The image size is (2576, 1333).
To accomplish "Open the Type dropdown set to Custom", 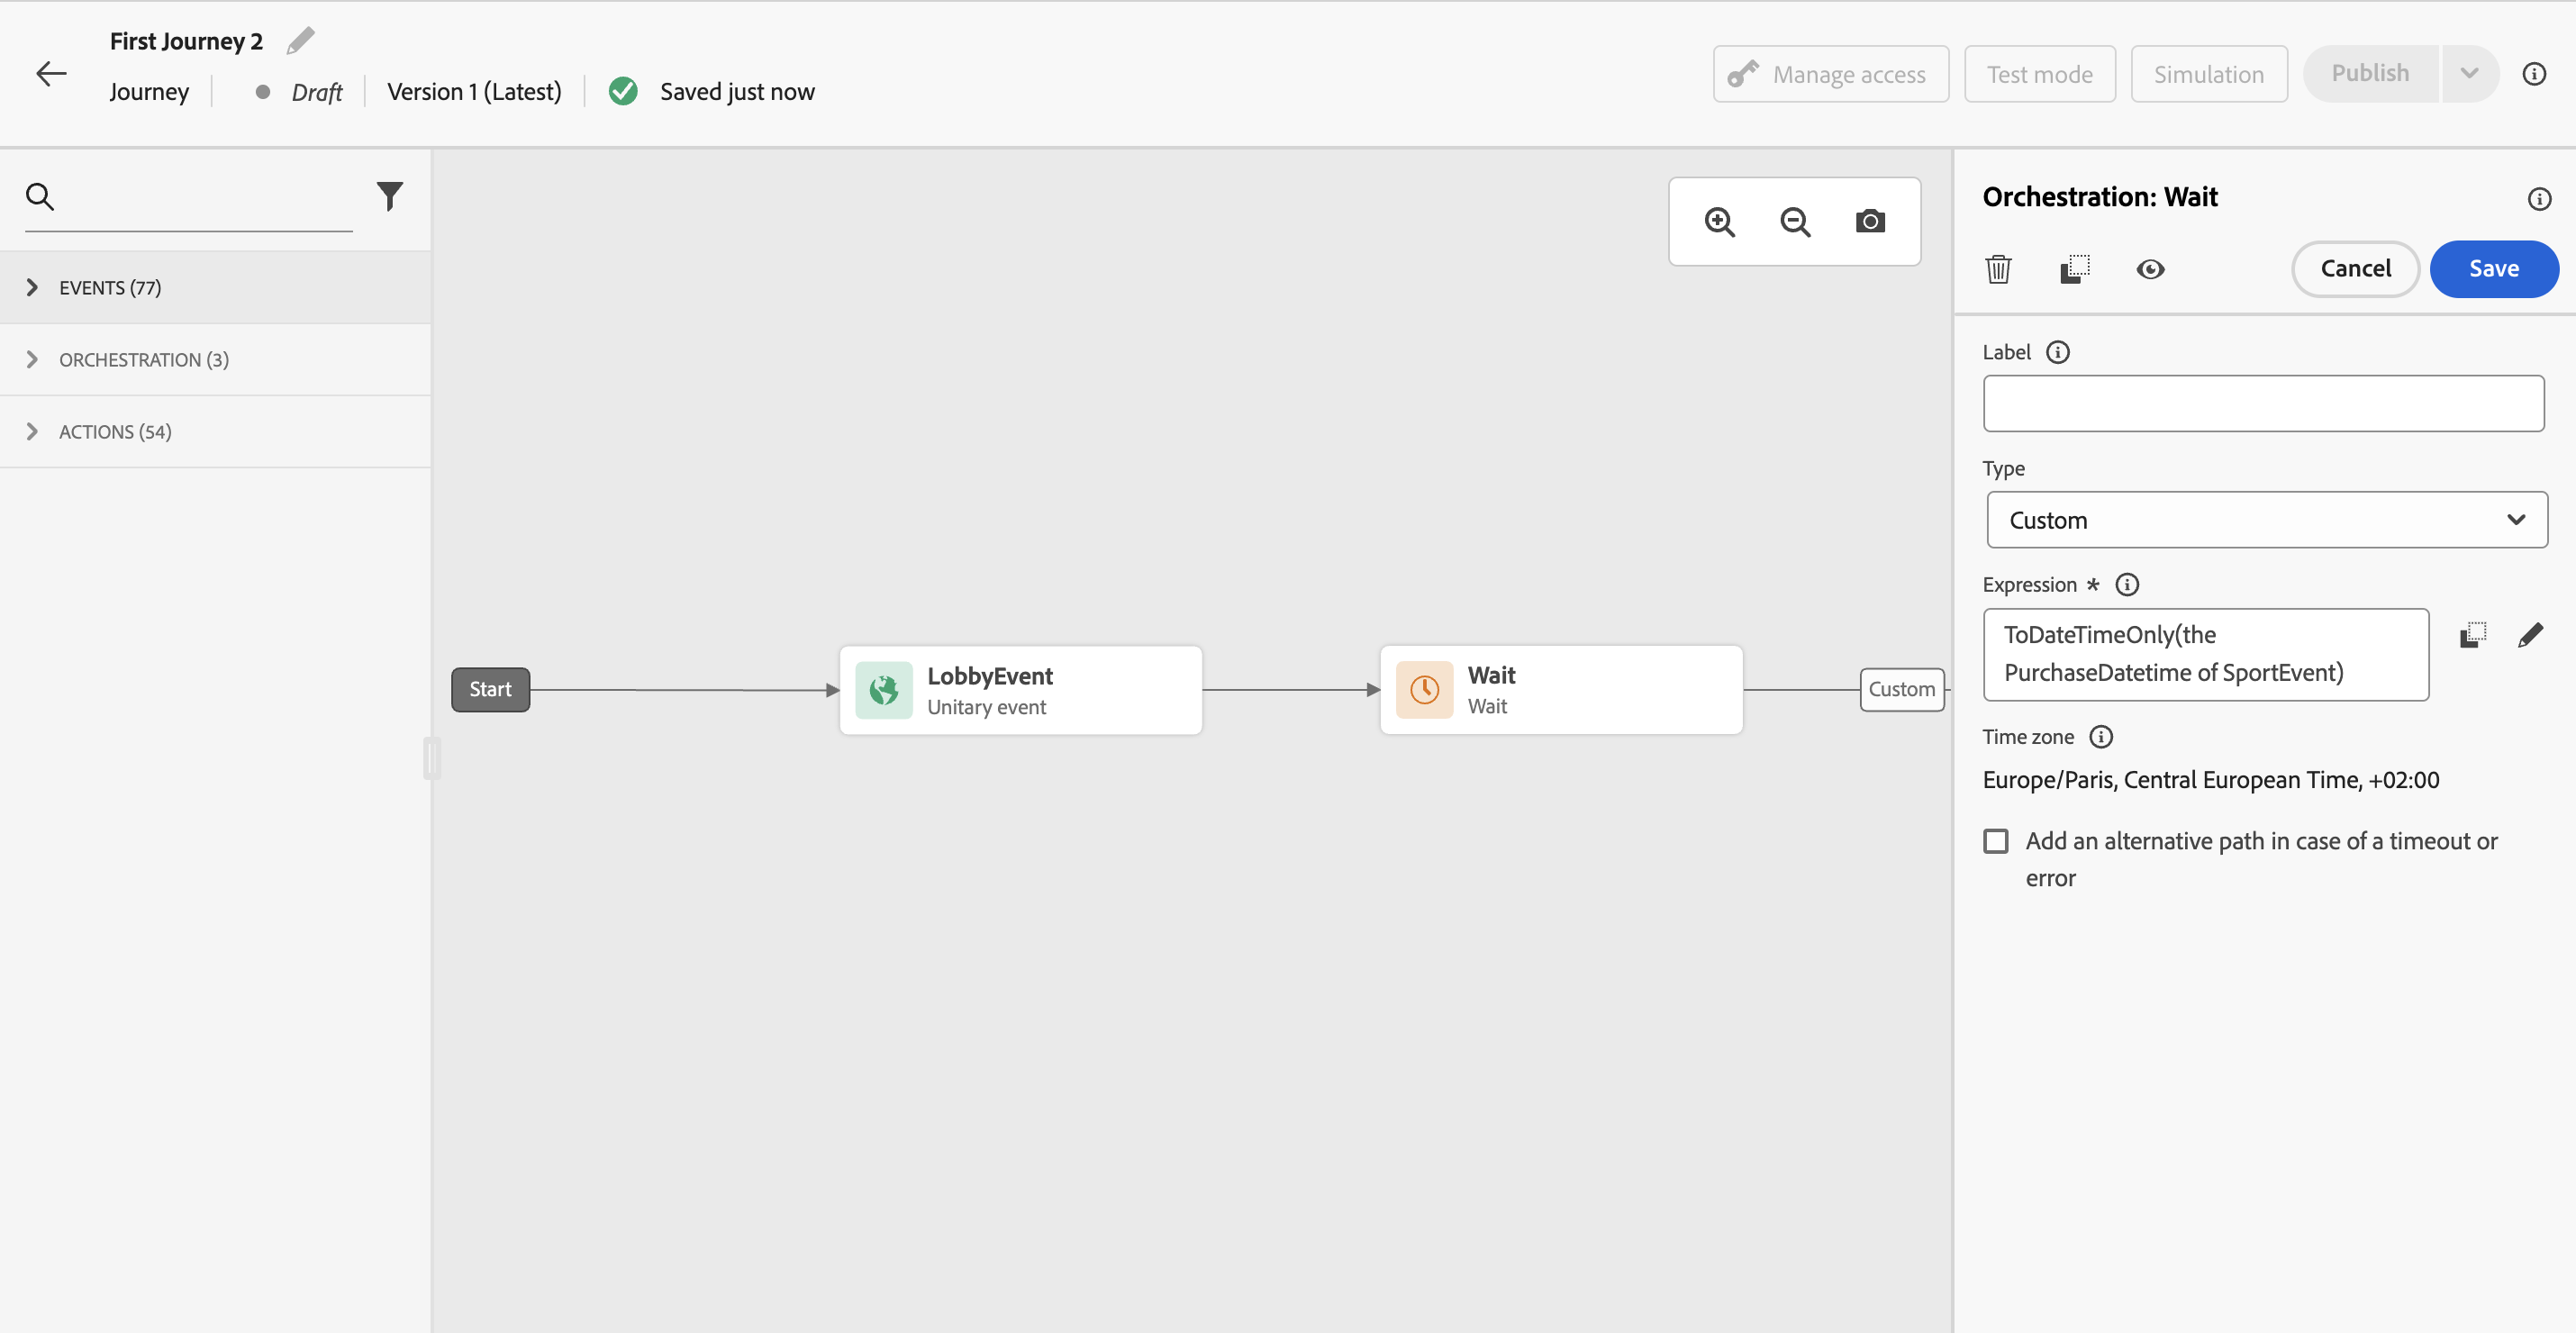I will [2266, 520].
